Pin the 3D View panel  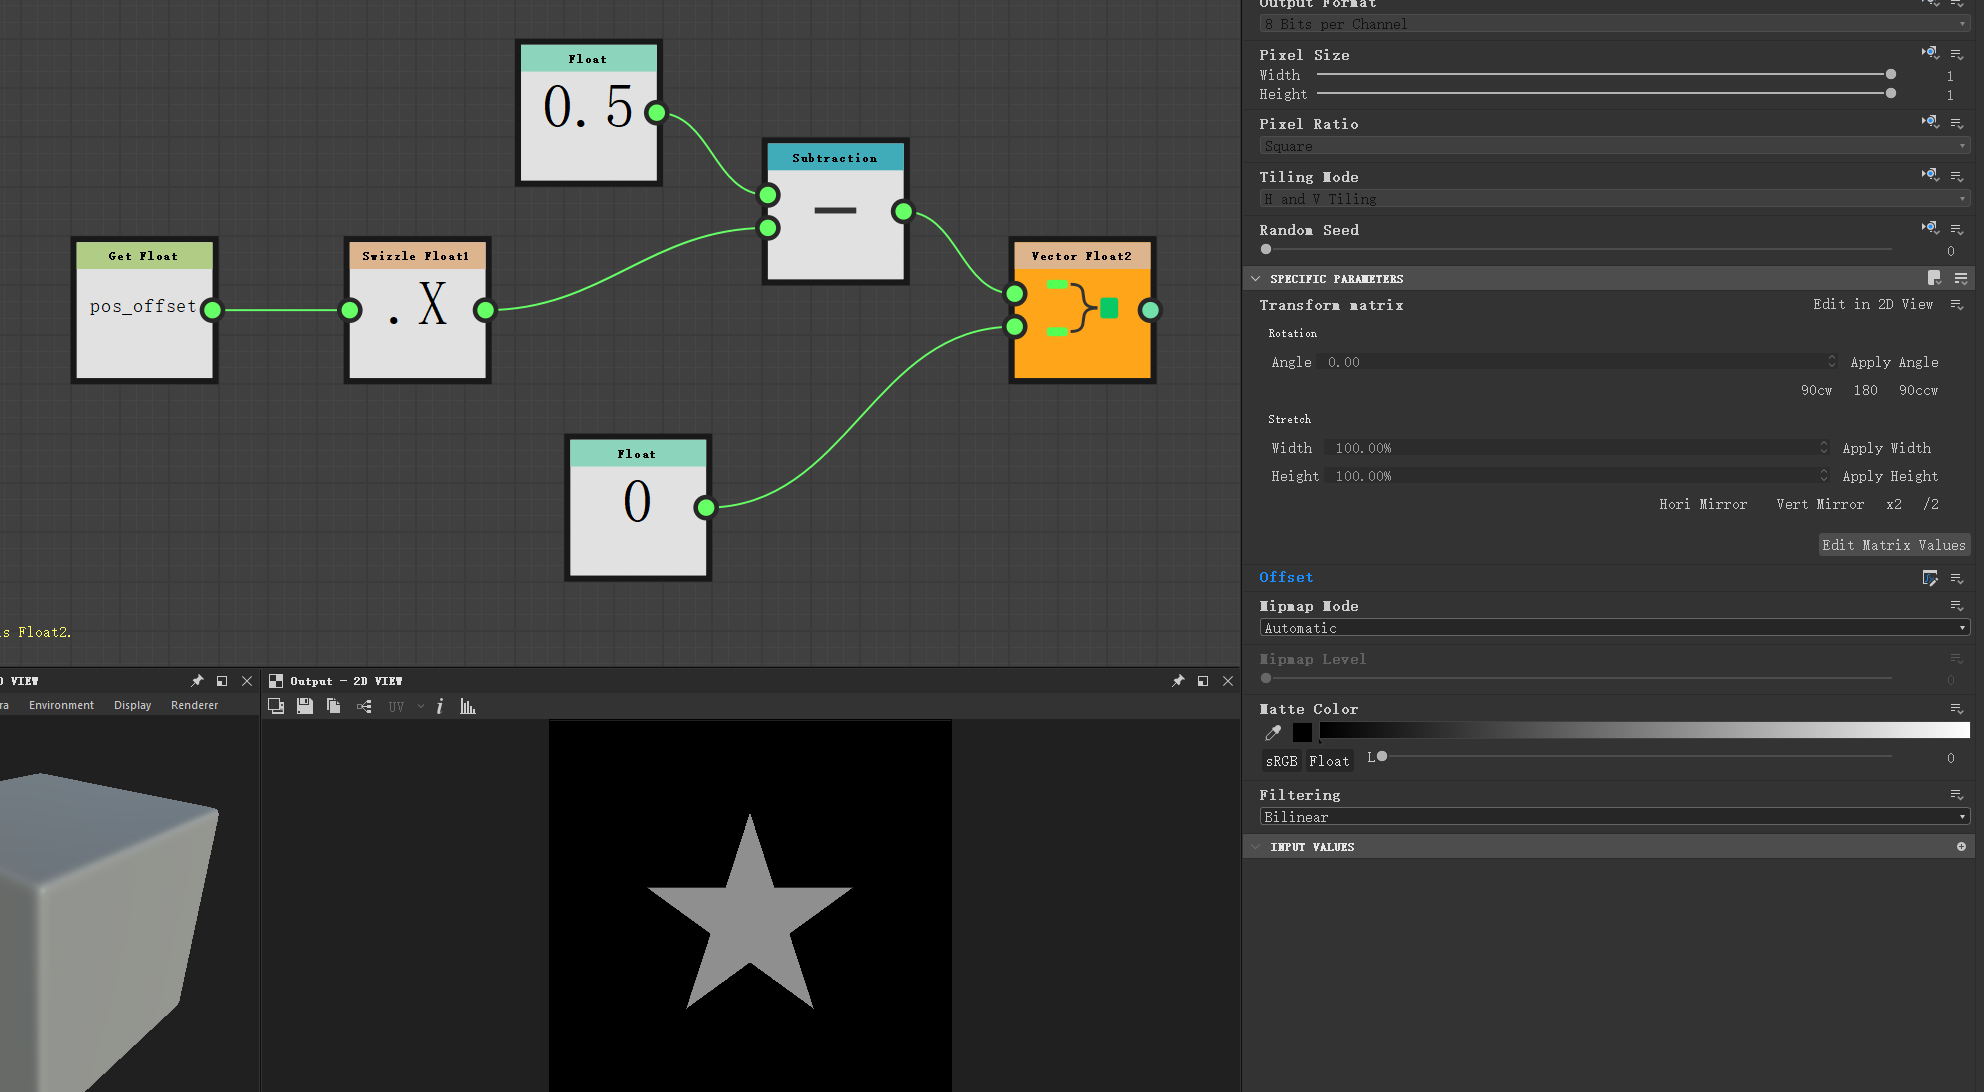tap(197, 681)
